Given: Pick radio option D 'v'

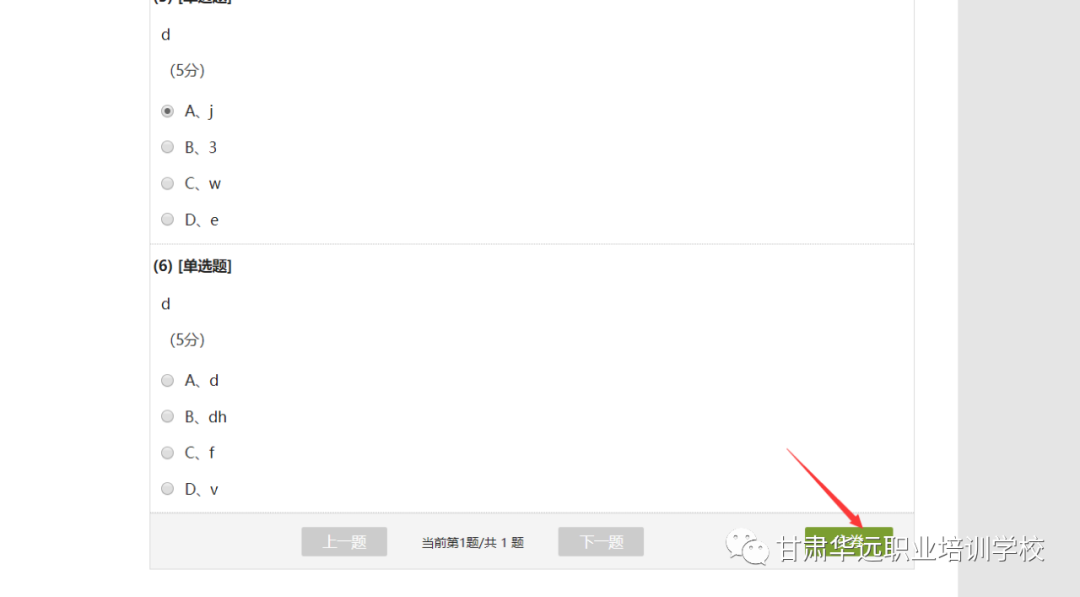Looking at the screenshot, I should (167, 488).
